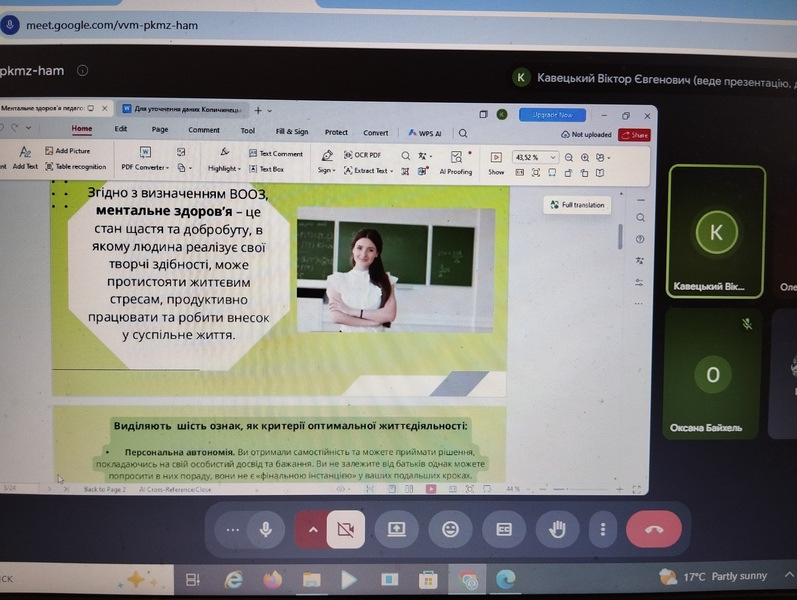
Task: Click the AI Proofing icon
Action: 456,163
